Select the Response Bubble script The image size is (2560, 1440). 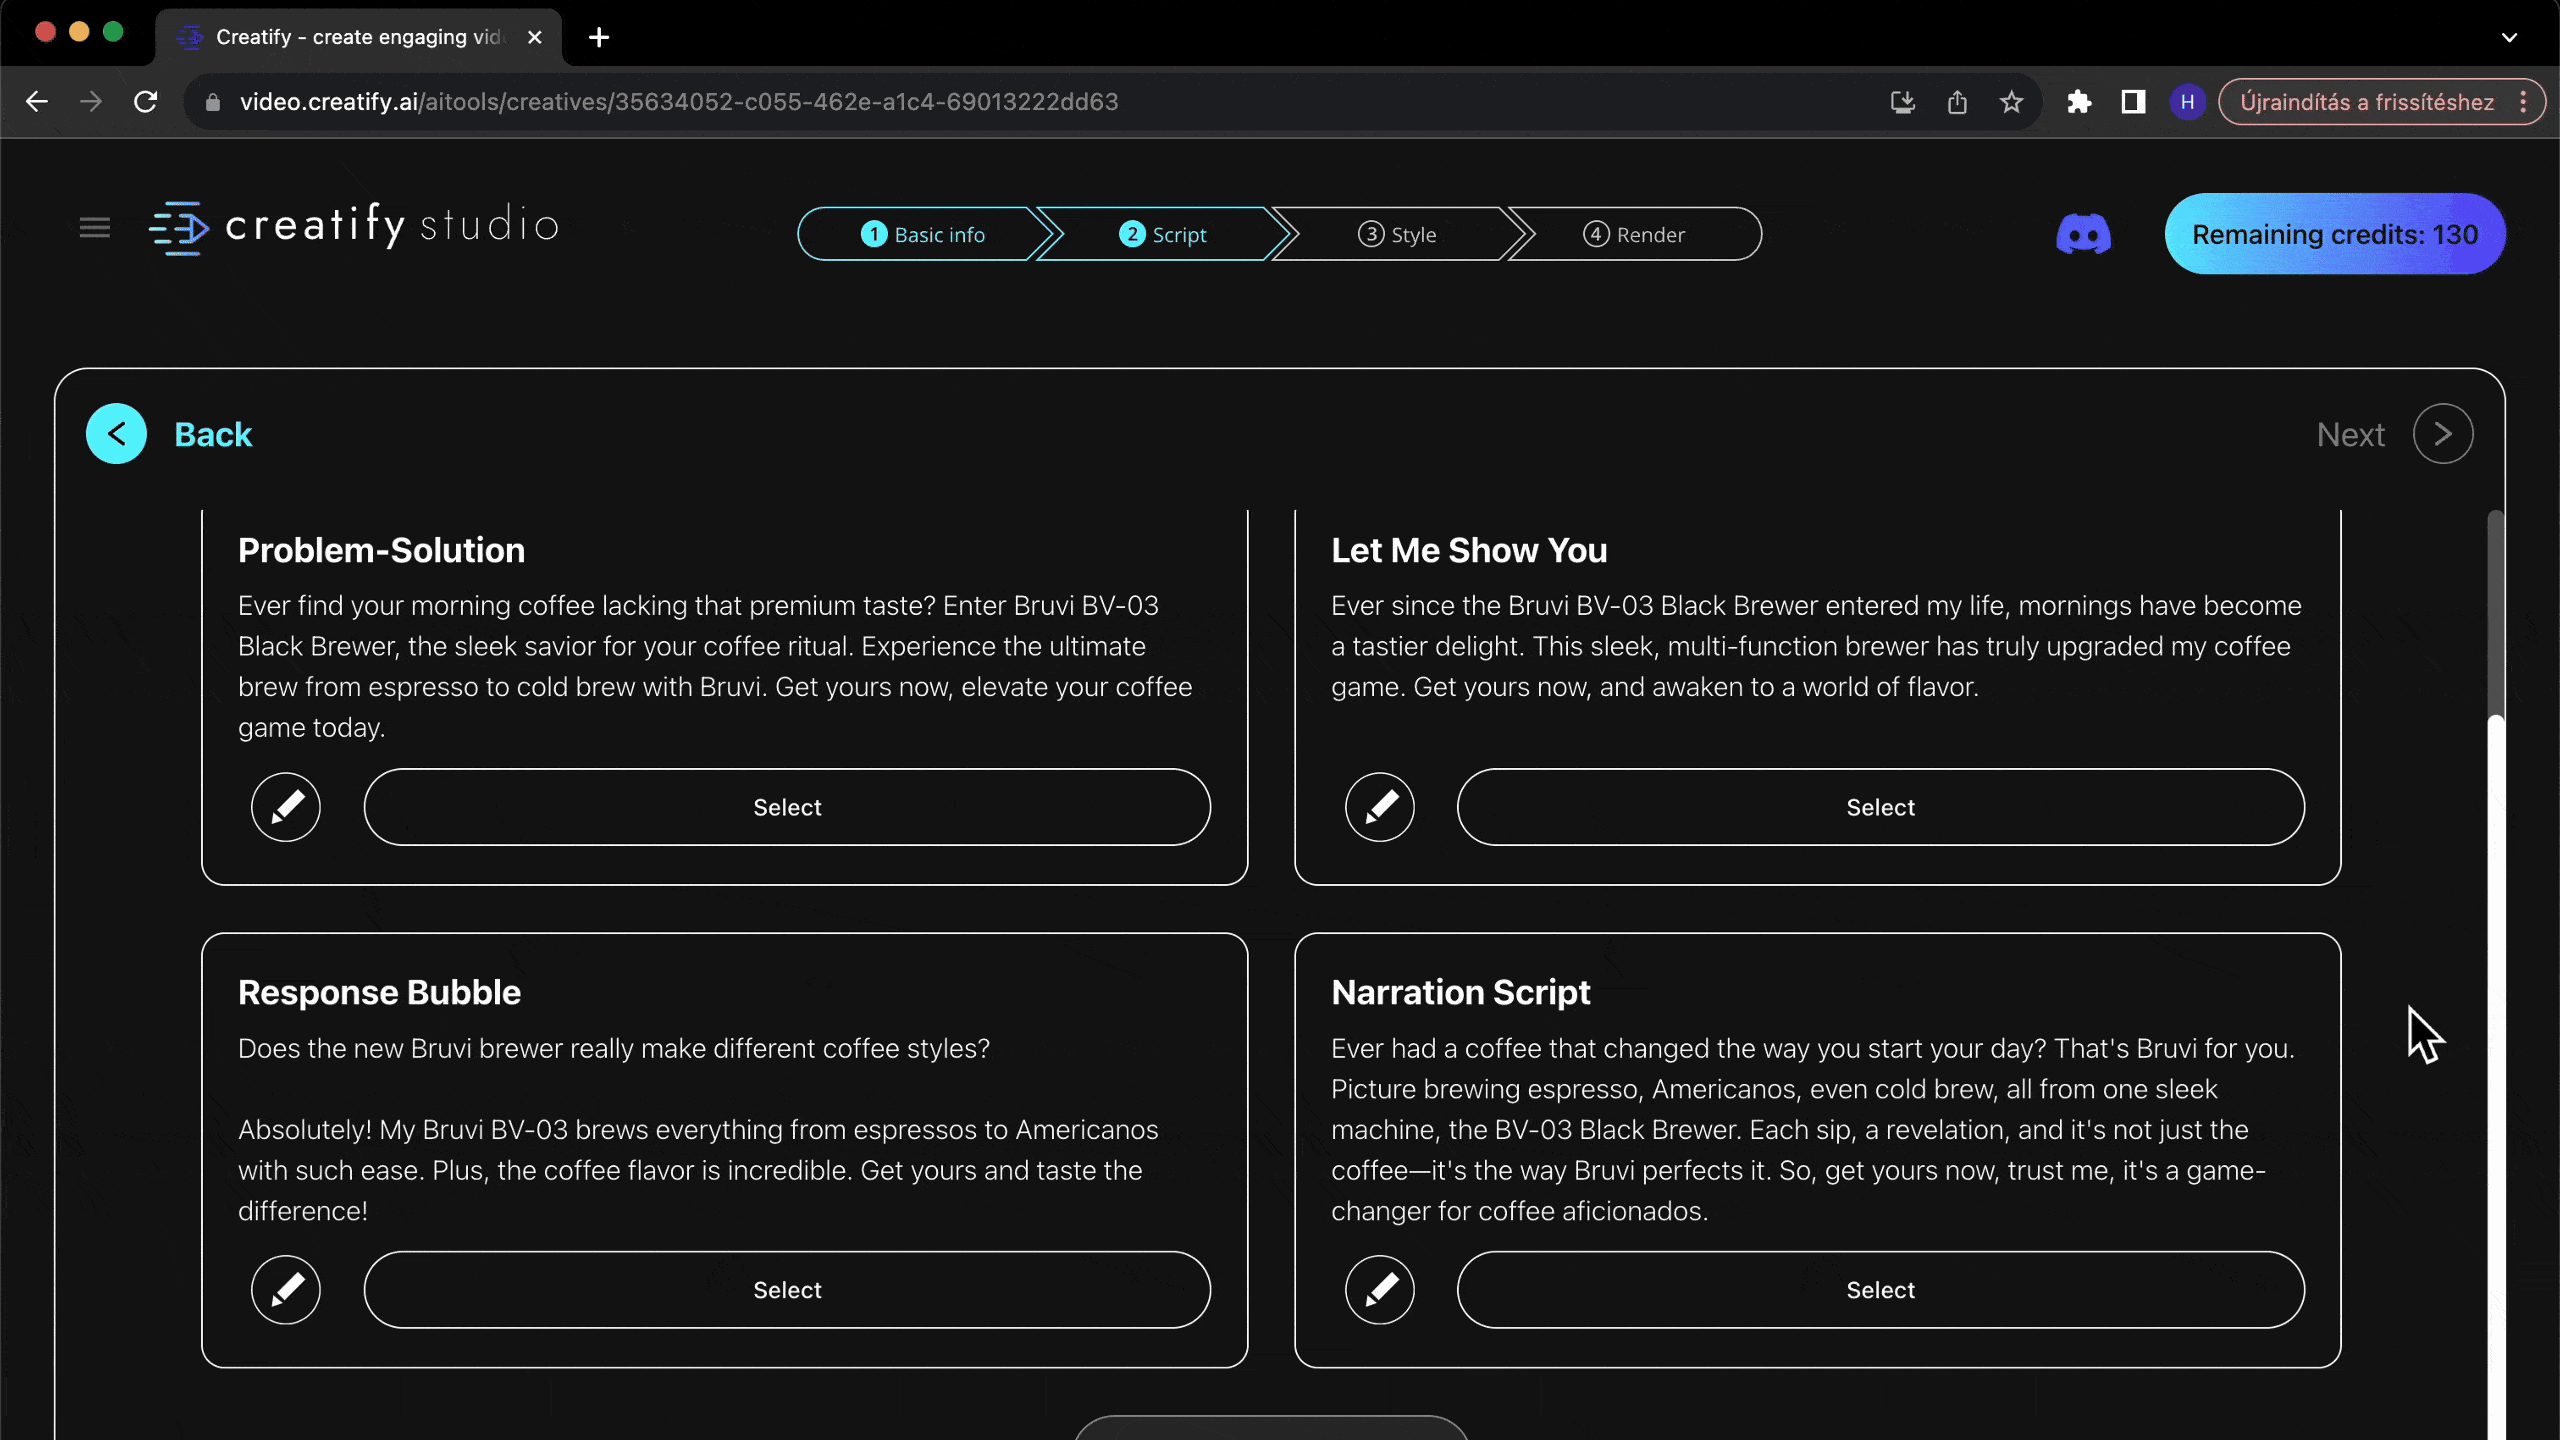(x=787, y=1290)
